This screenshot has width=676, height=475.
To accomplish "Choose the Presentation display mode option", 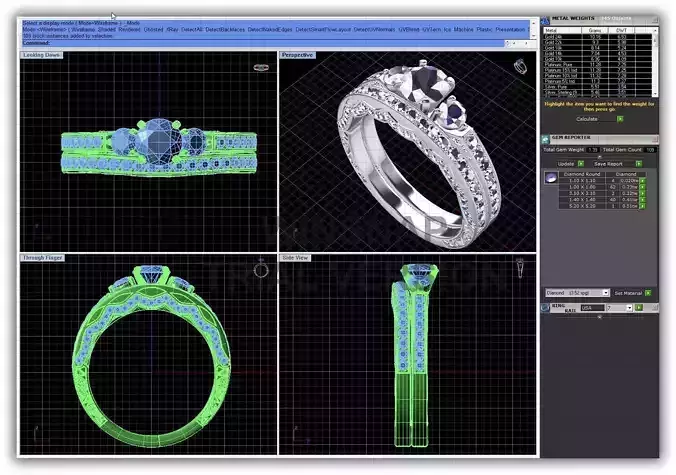I will click(x=510, y=30).
